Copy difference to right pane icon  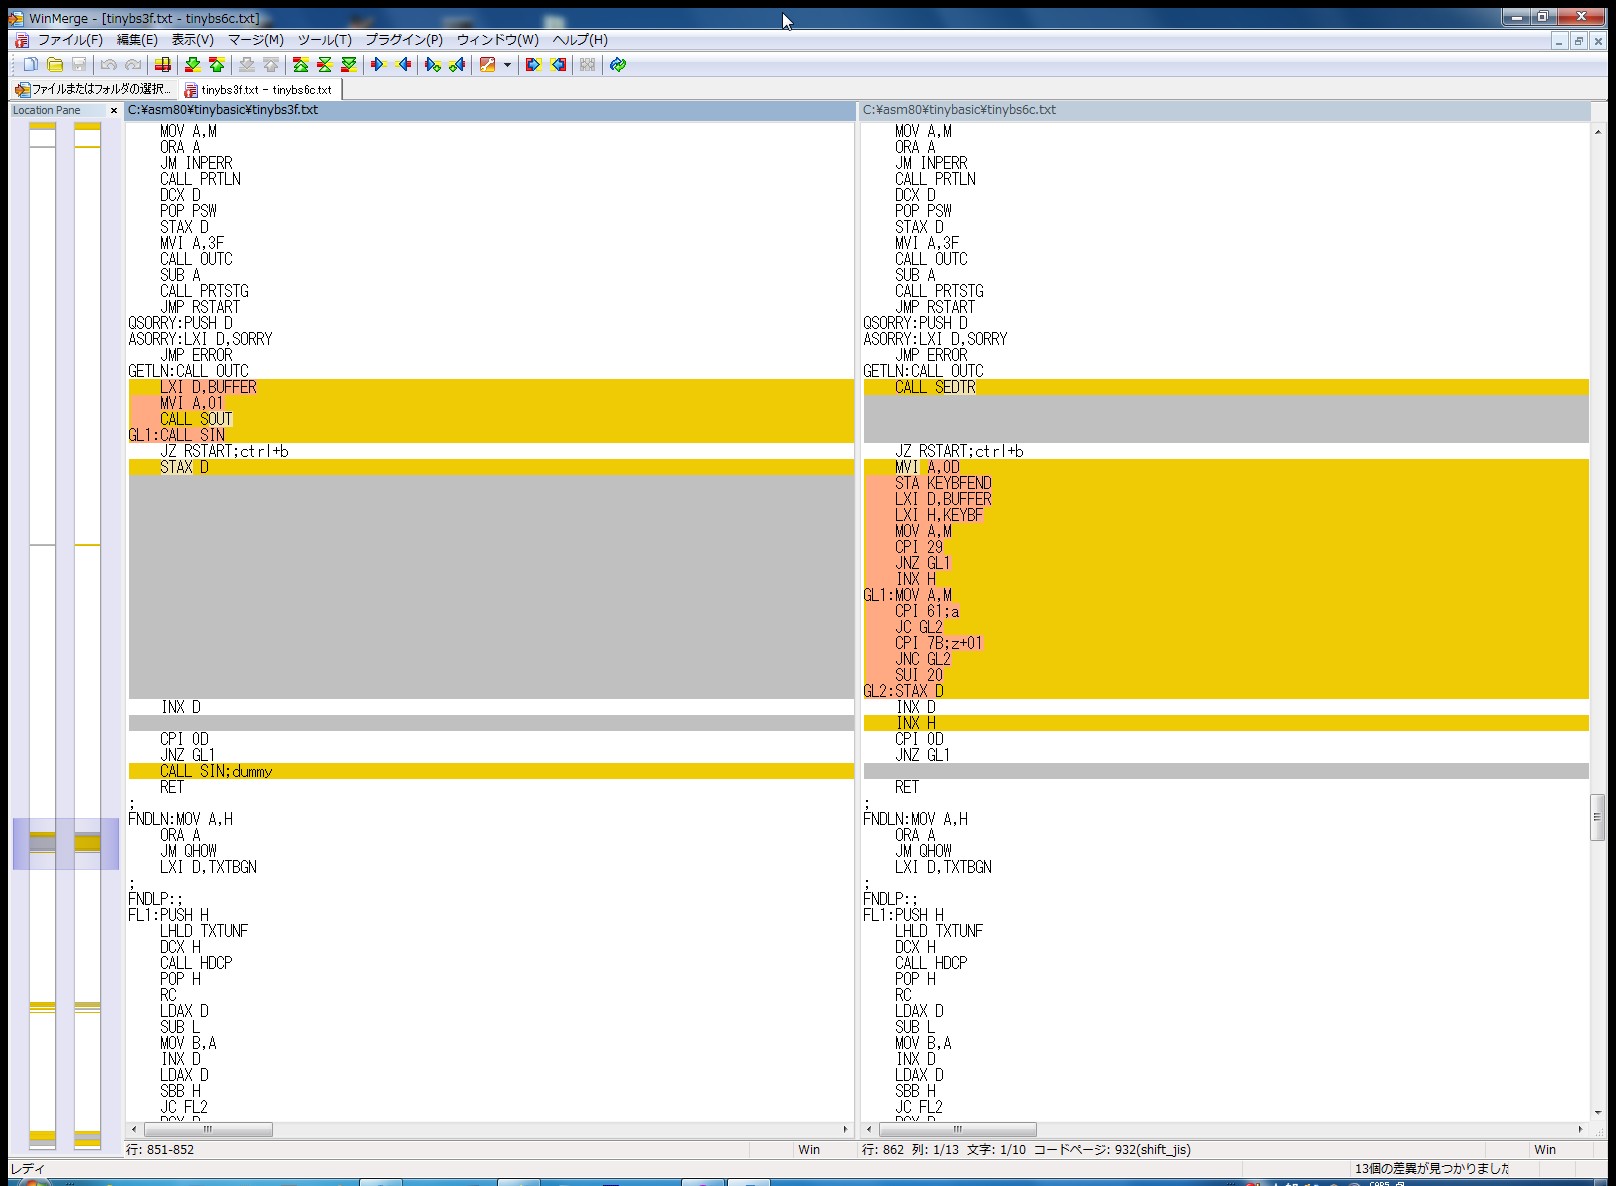click(x=378, y=65)
